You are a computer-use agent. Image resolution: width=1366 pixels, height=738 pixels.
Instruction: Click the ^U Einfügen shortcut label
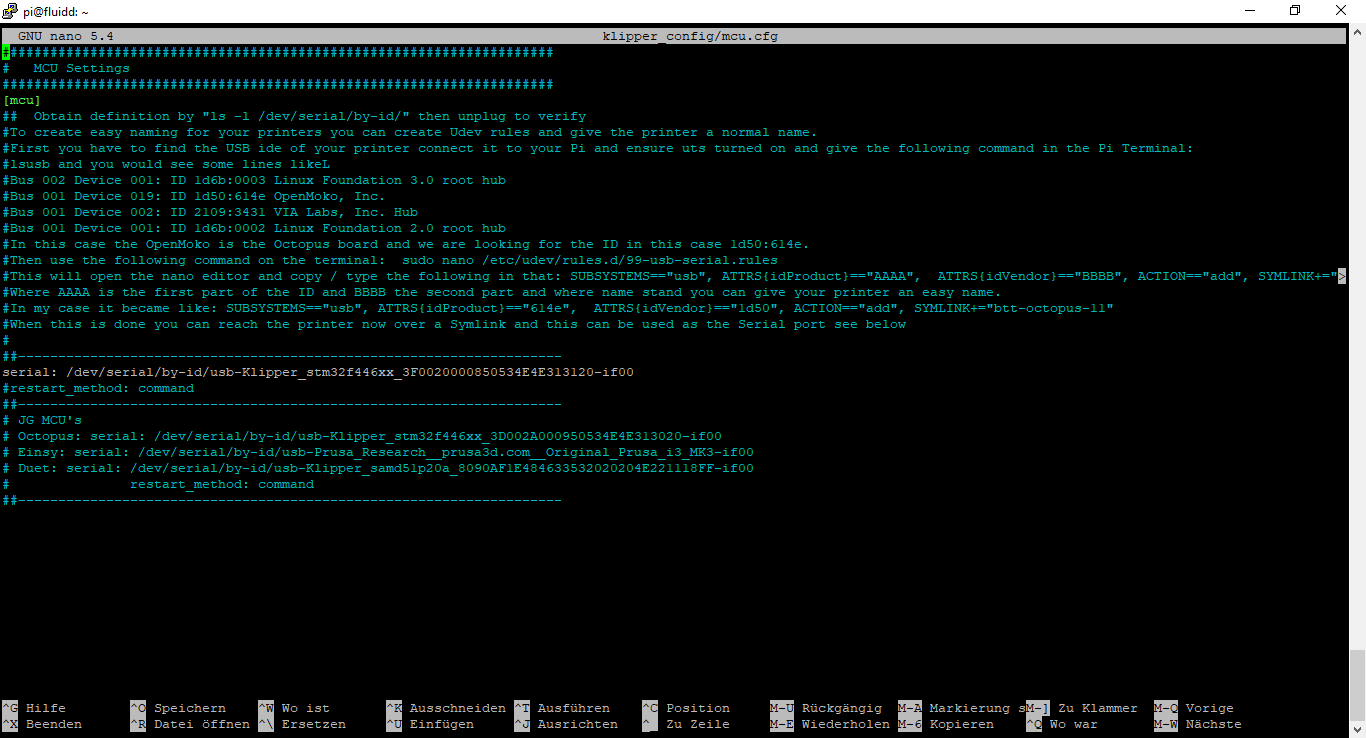[430, 724]
